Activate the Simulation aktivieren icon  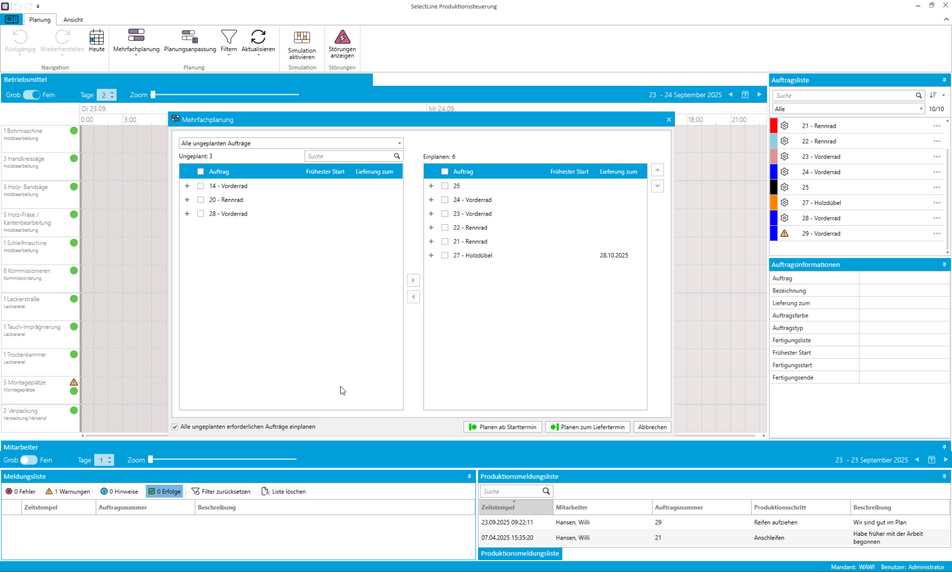tap(301, 39)
